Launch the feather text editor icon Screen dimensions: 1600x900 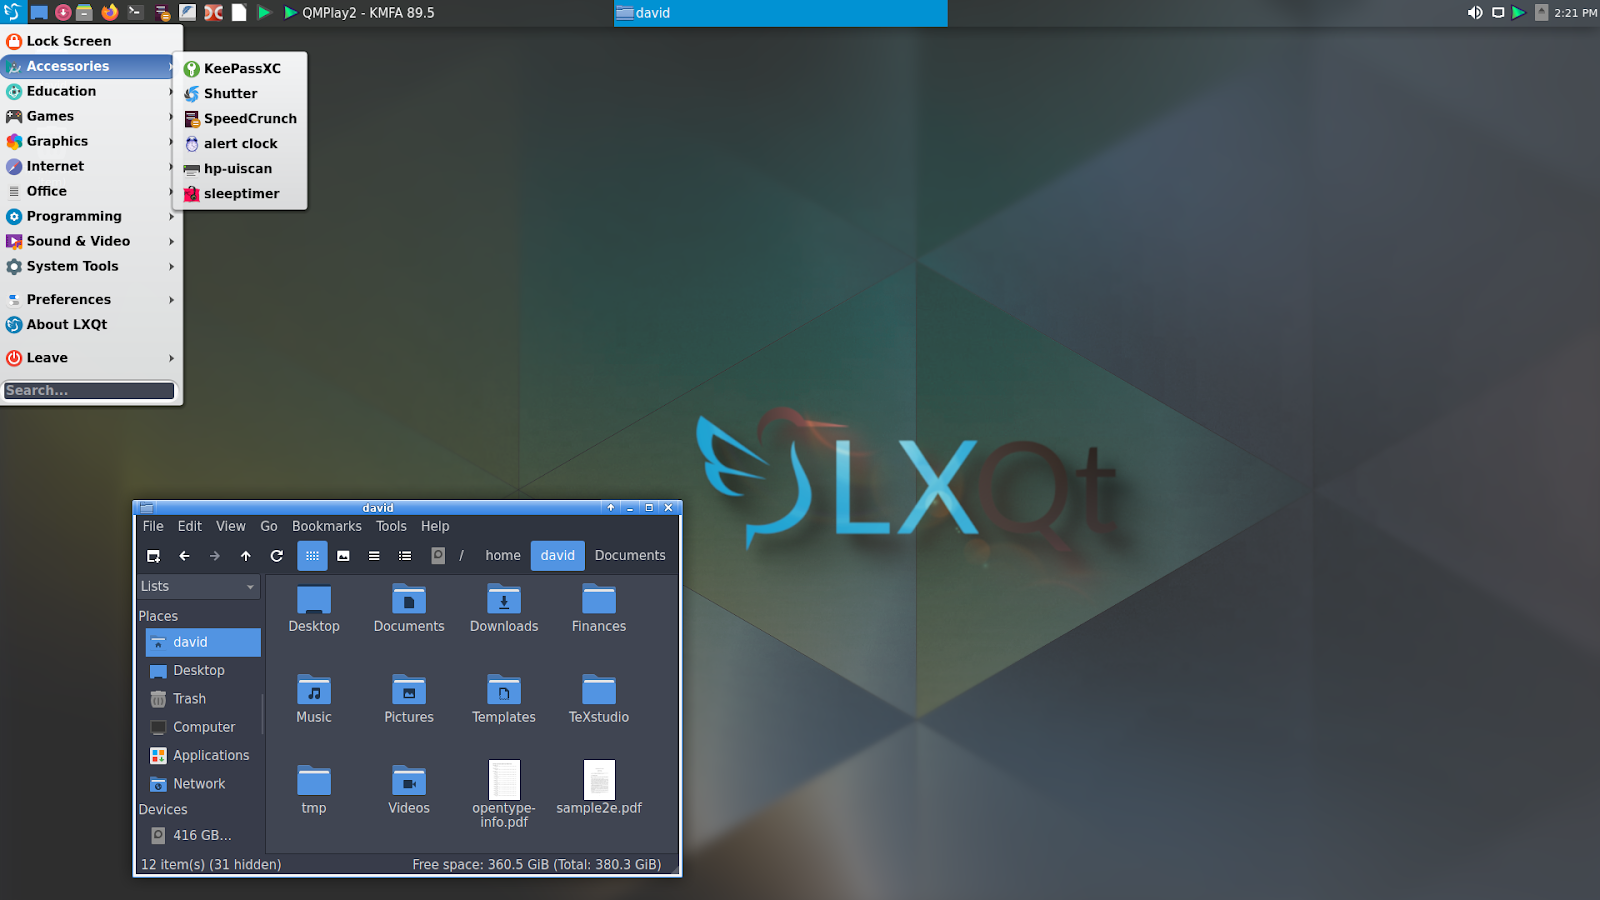point(188,12)
